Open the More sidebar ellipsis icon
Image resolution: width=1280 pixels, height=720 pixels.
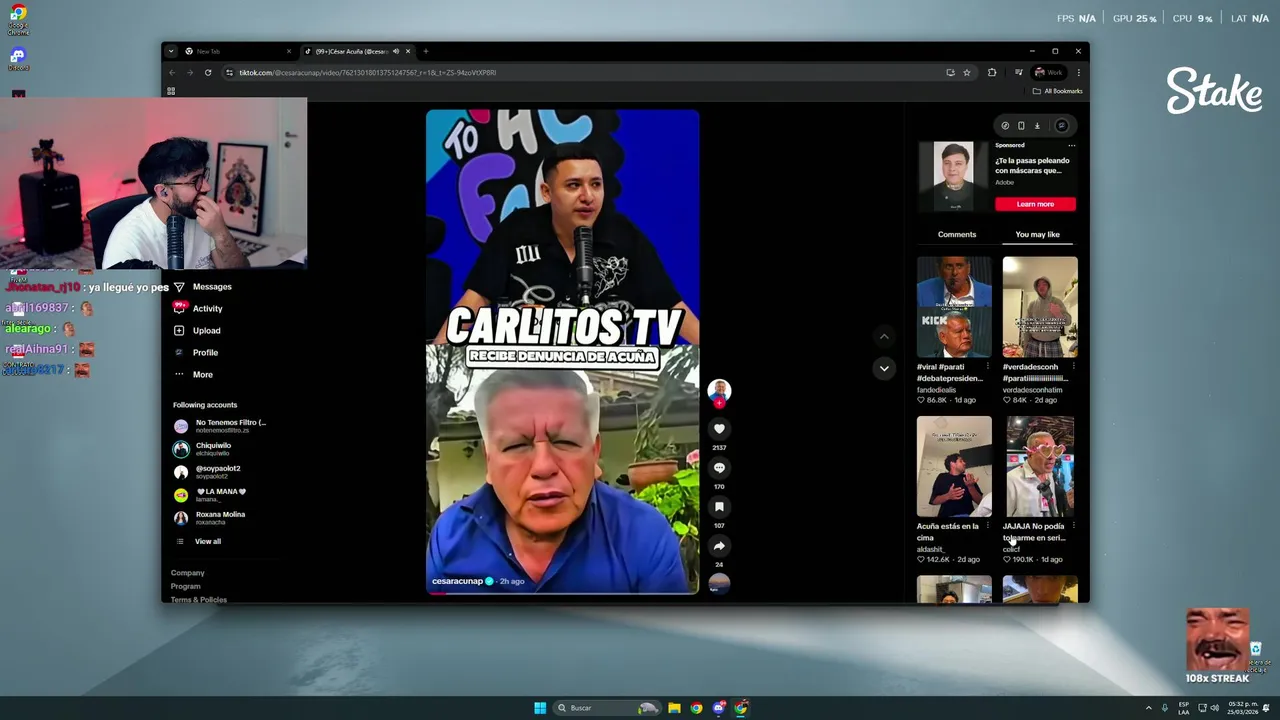tap(179, 374)
